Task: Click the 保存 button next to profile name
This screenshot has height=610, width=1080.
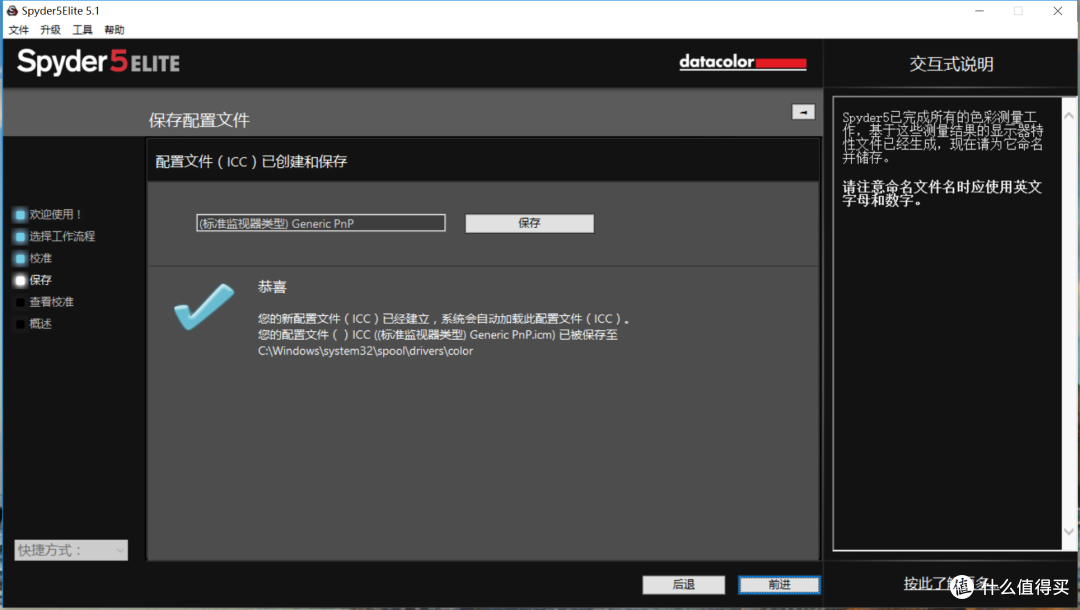Action: [529, 223]
